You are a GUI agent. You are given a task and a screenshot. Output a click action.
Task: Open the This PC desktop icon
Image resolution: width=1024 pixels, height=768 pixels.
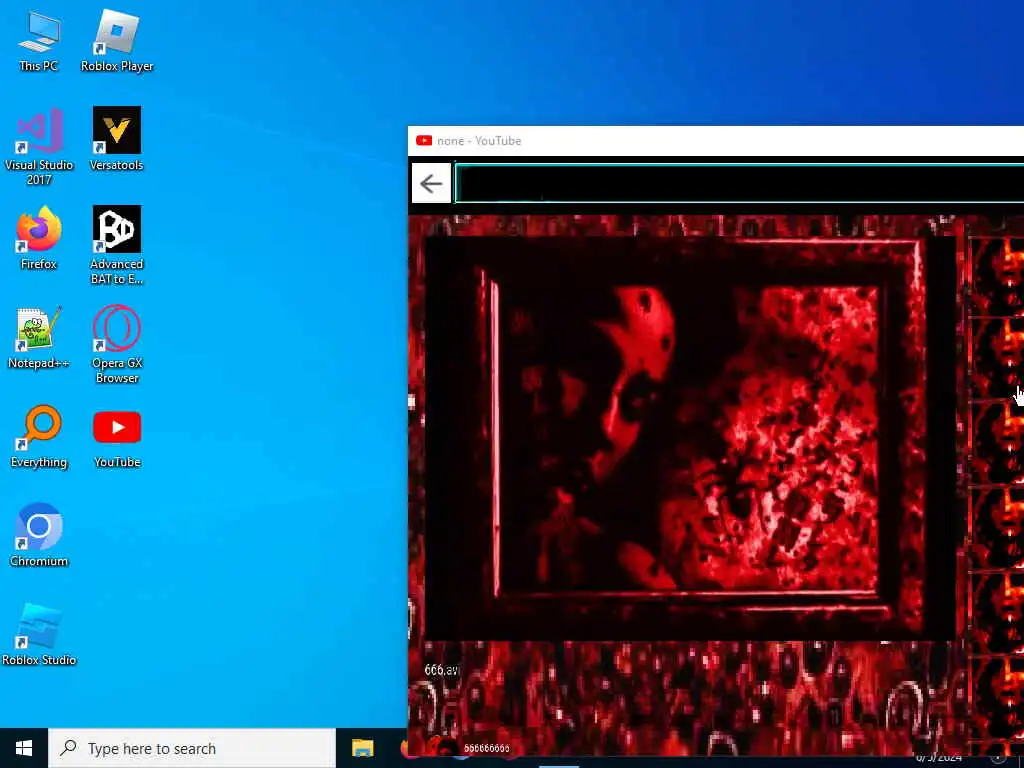click(39, 42)
